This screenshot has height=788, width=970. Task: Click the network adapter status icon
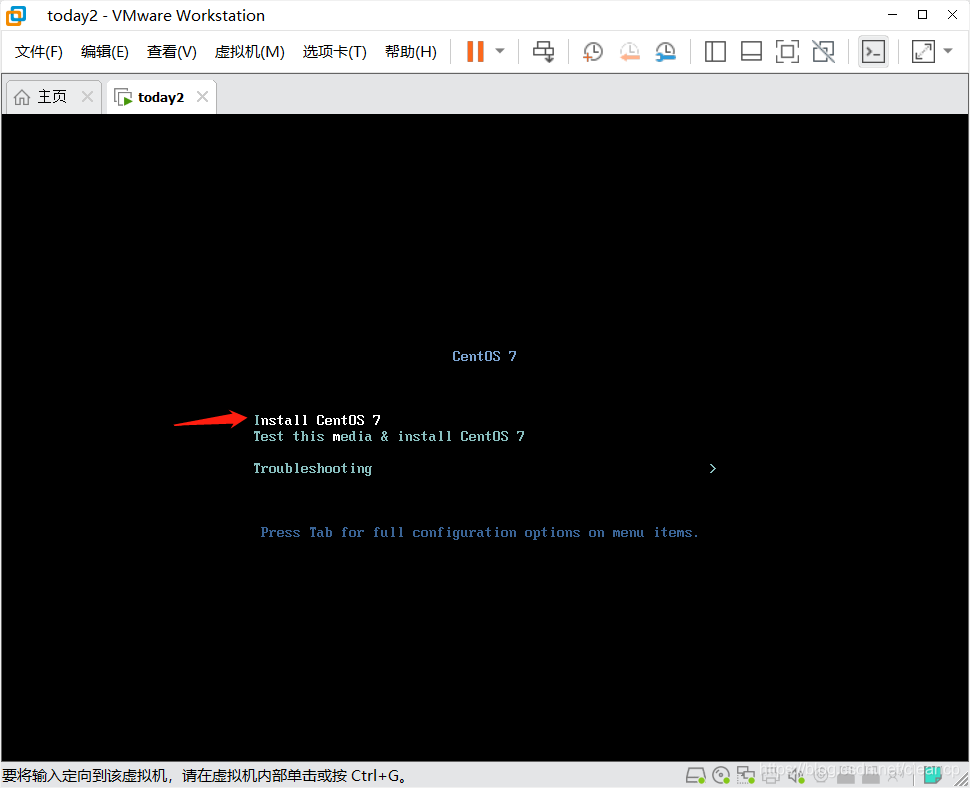tap(745, 775)
